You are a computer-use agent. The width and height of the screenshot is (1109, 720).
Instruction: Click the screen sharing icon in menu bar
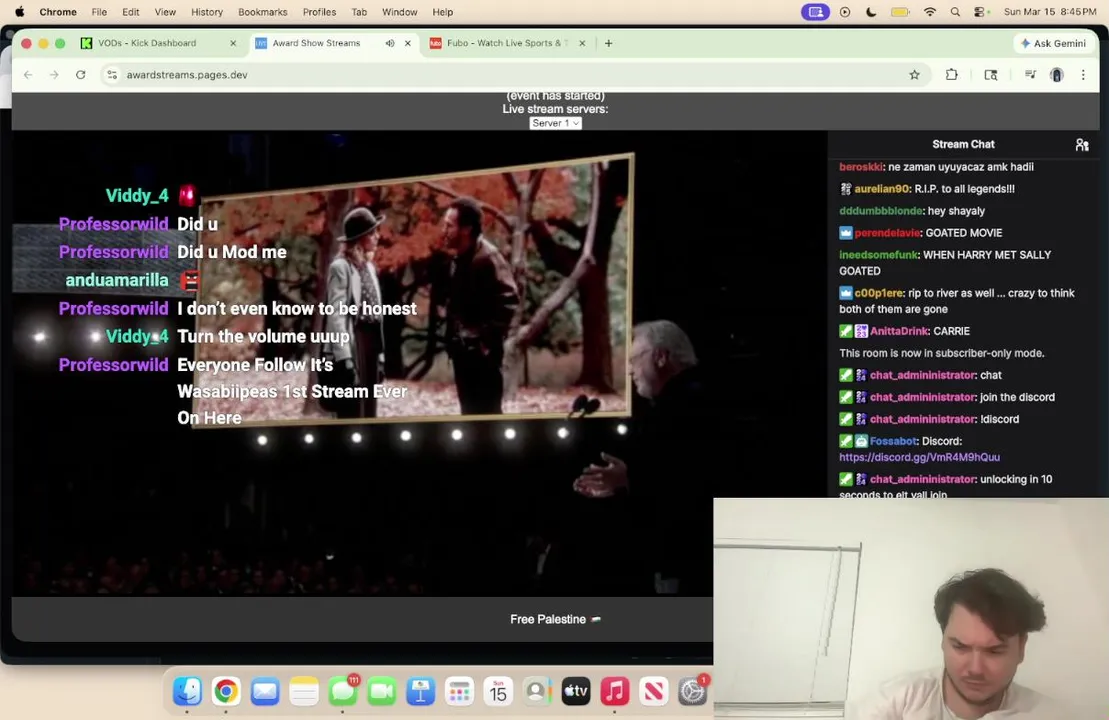click(x=815, y=12)
